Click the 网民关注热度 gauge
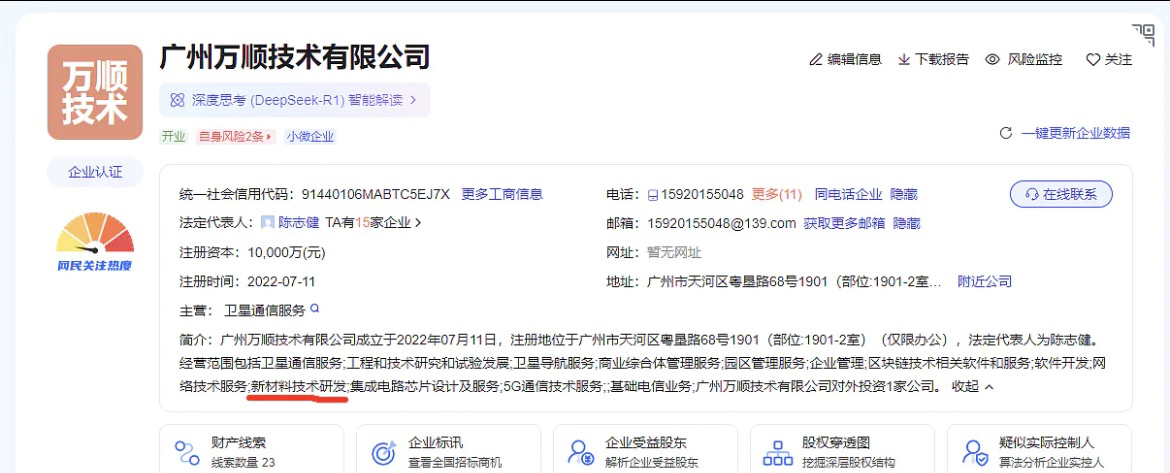Image resolution: width=1170 pixels, height=473 pixels. click(95, 241)
